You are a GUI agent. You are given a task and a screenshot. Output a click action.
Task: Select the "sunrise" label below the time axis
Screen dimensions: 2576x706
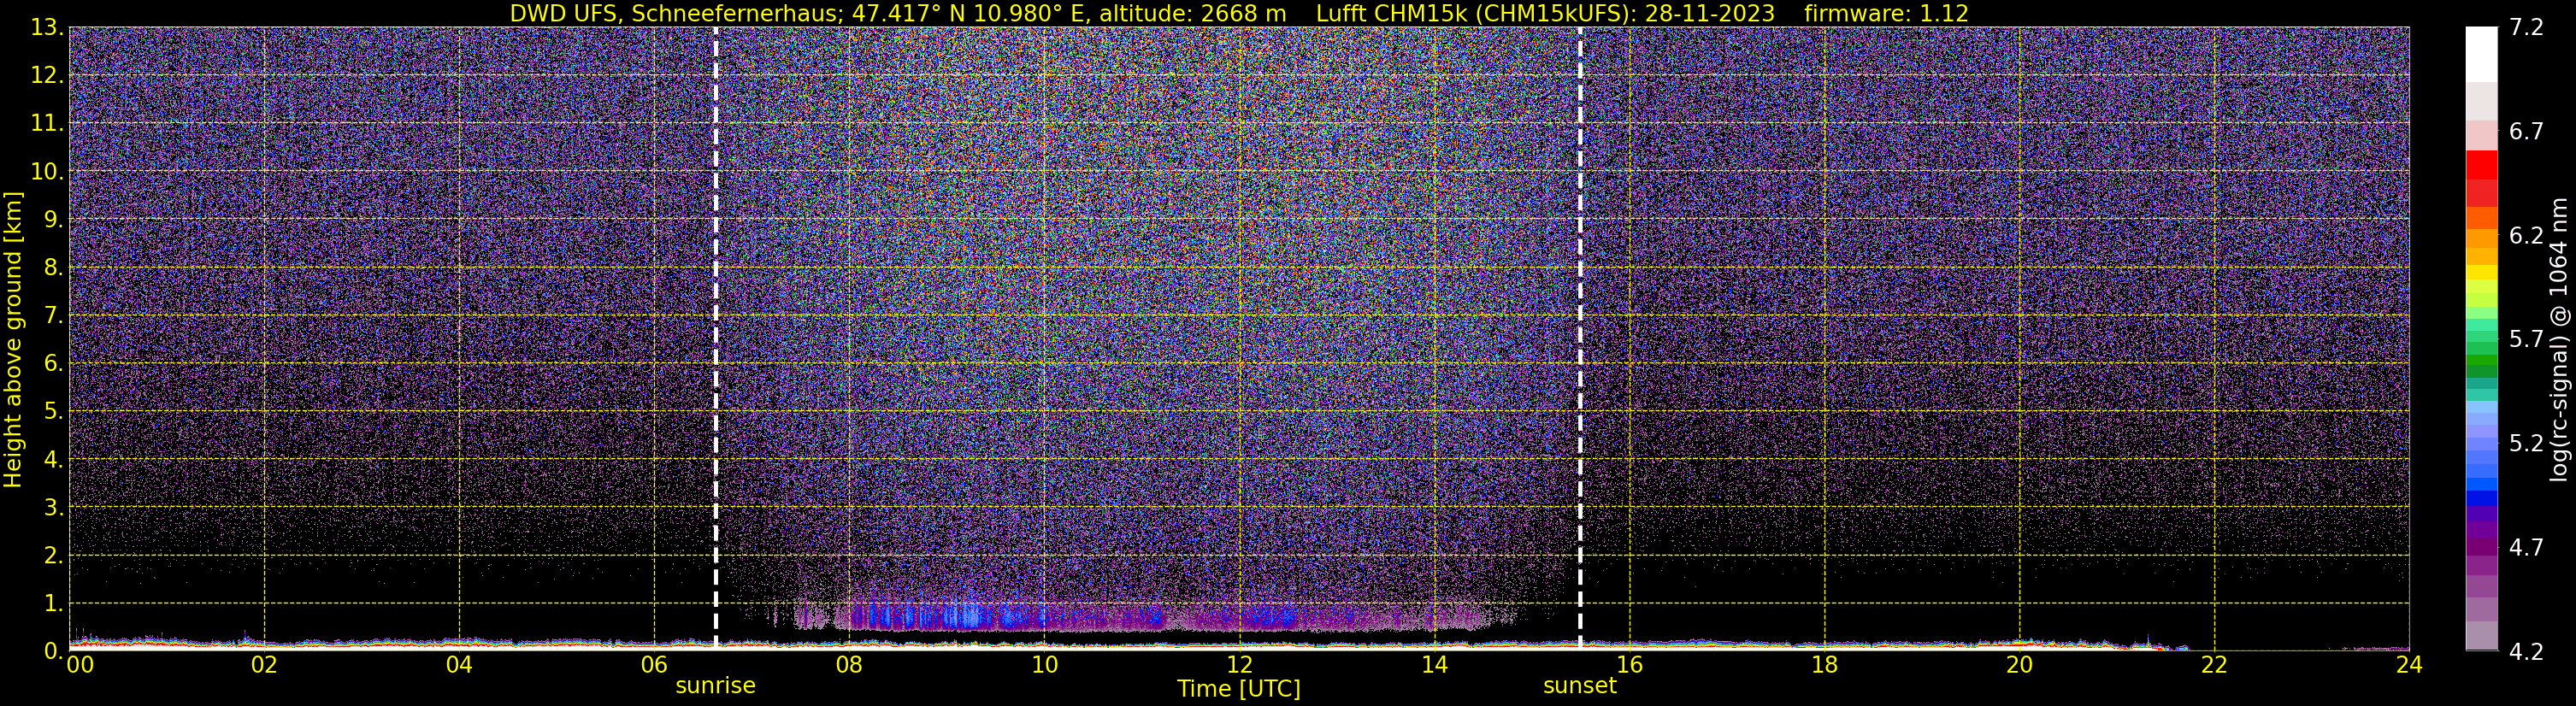[716, 686]
